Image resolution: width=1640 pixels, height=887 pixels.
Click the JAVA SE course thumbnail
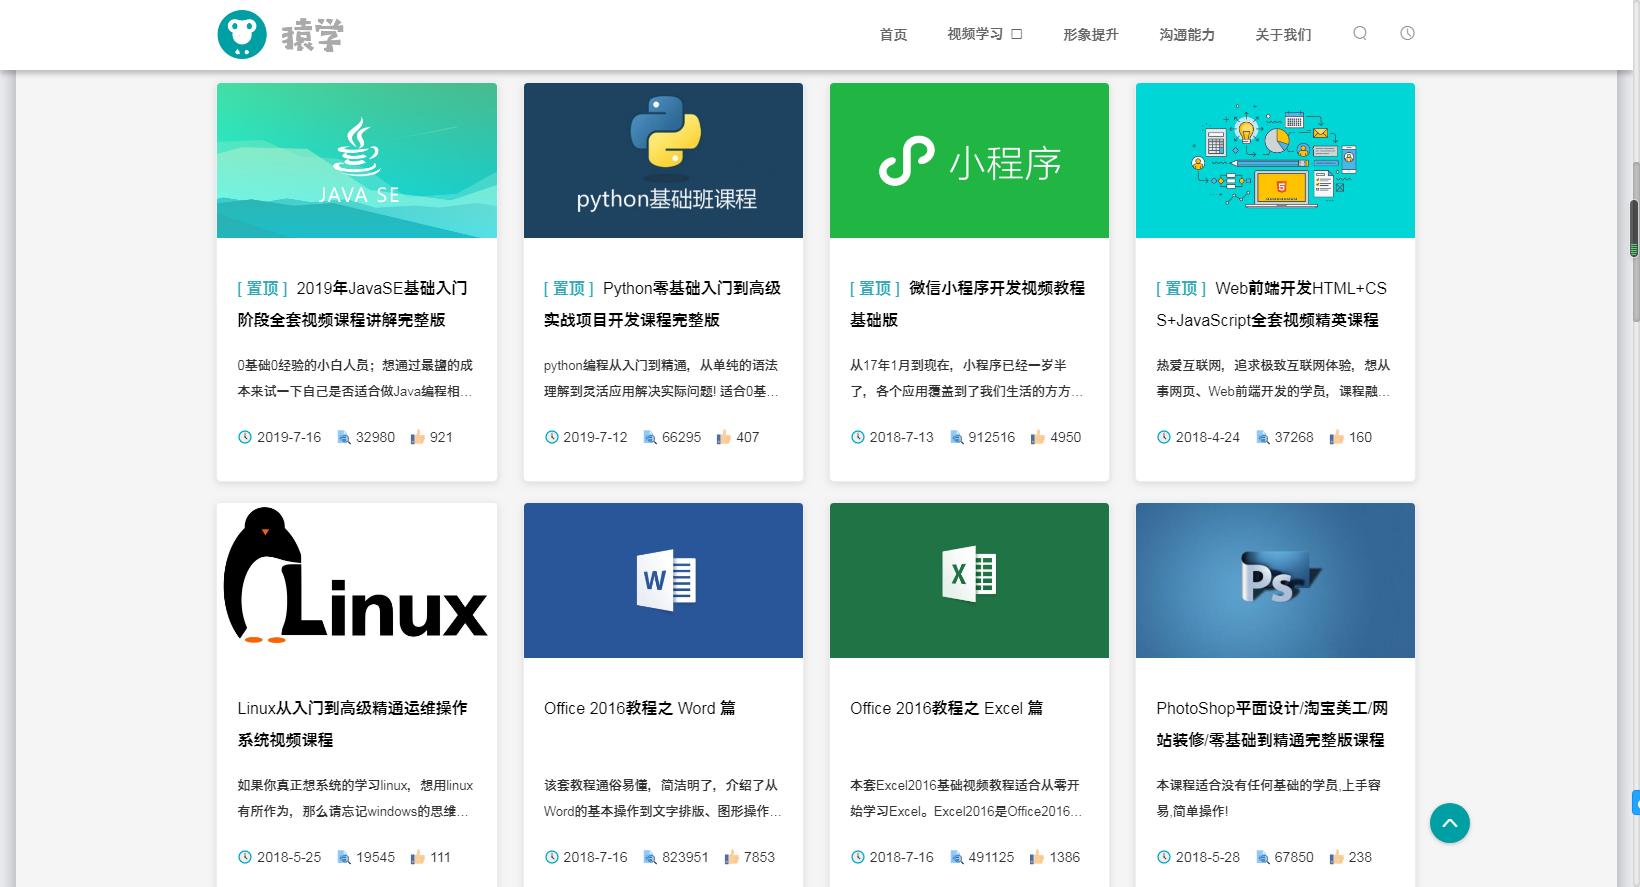(x=357, y=160)
